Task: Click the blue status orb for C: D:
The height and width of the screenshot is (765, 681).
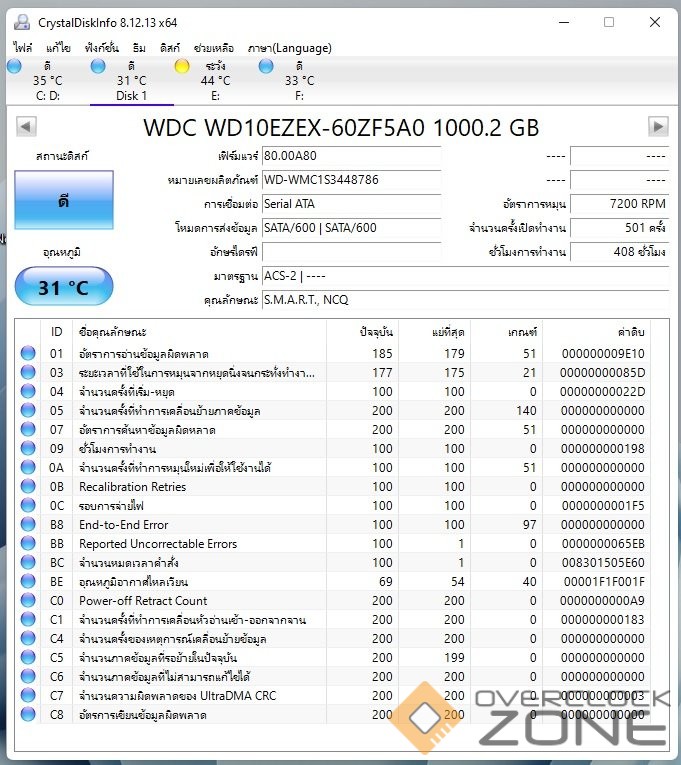Action: [x=14, y=66]
